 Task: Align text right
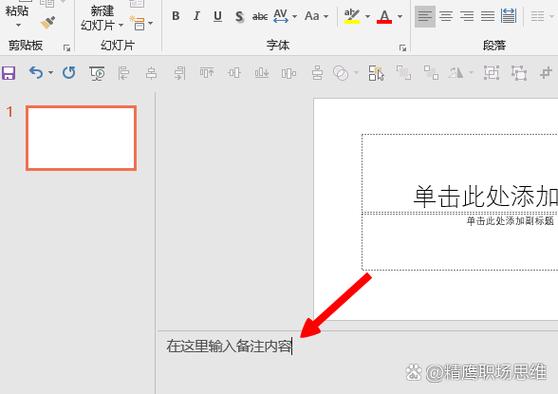(467, 16)
